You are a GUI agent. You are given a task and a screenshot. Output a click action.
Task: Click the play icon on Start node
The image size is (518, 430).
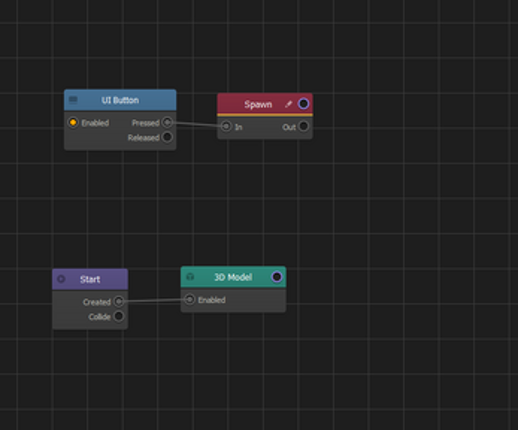[x=61, y=279]
